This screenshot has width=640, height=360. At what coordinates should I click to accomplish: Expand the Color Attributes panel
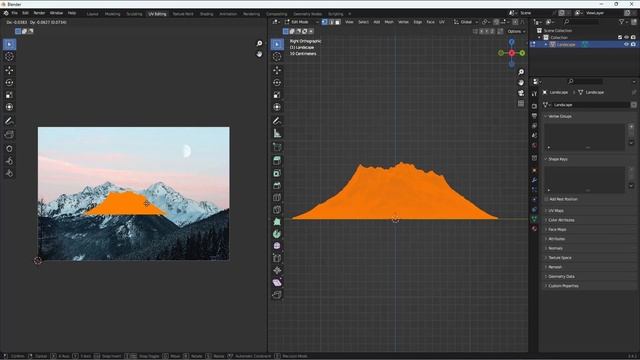[x=560, y=220]
